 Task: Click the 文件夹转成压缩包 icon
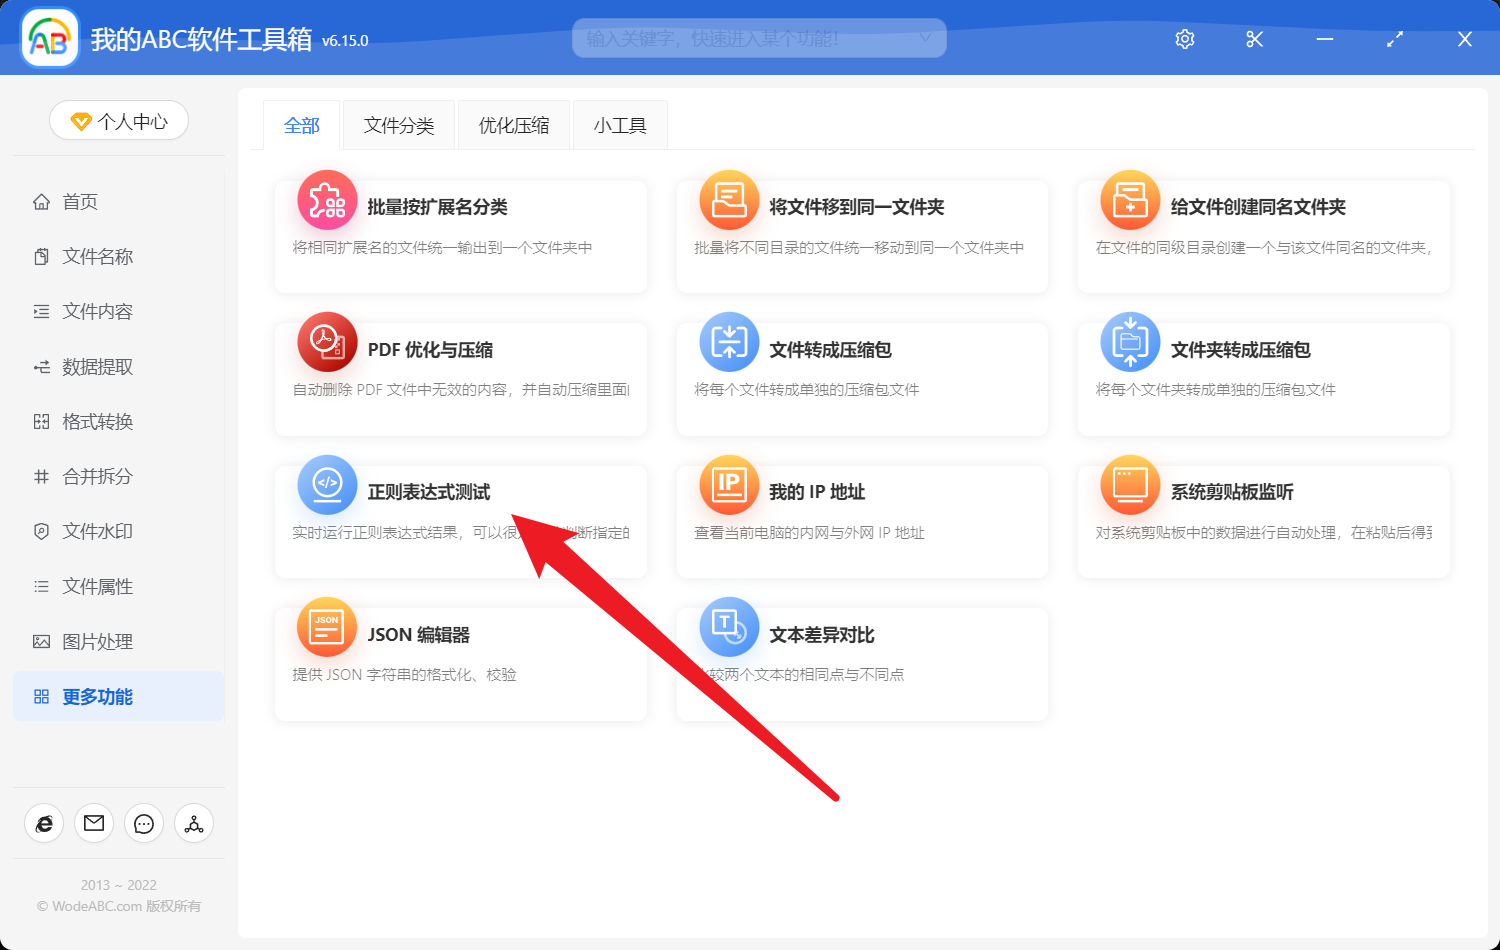point(1129,342)
